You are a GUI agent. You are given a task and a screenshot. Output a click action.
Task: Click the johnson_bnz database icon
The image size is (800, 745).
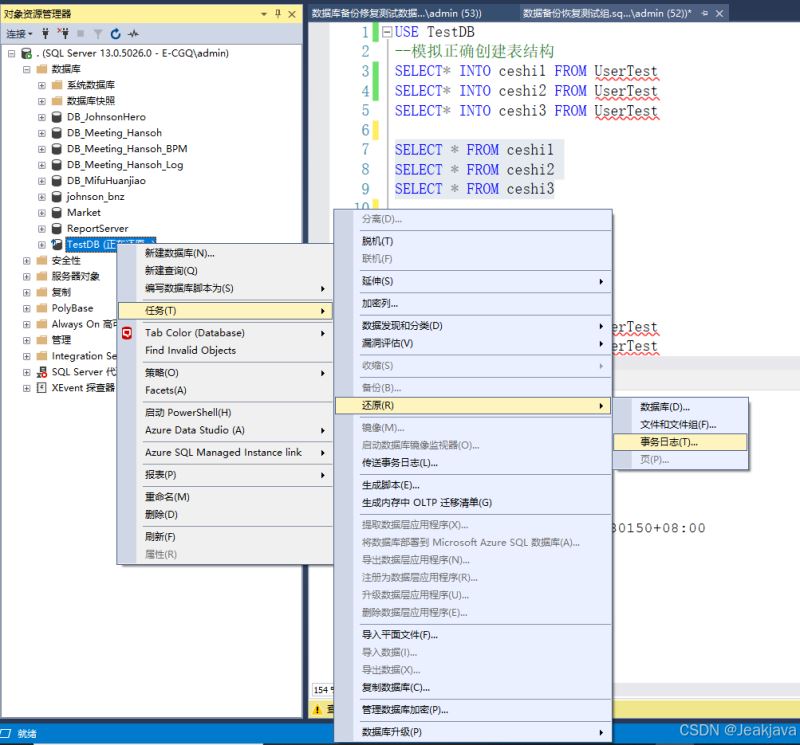pyautogui.click(x=57, y=196)
